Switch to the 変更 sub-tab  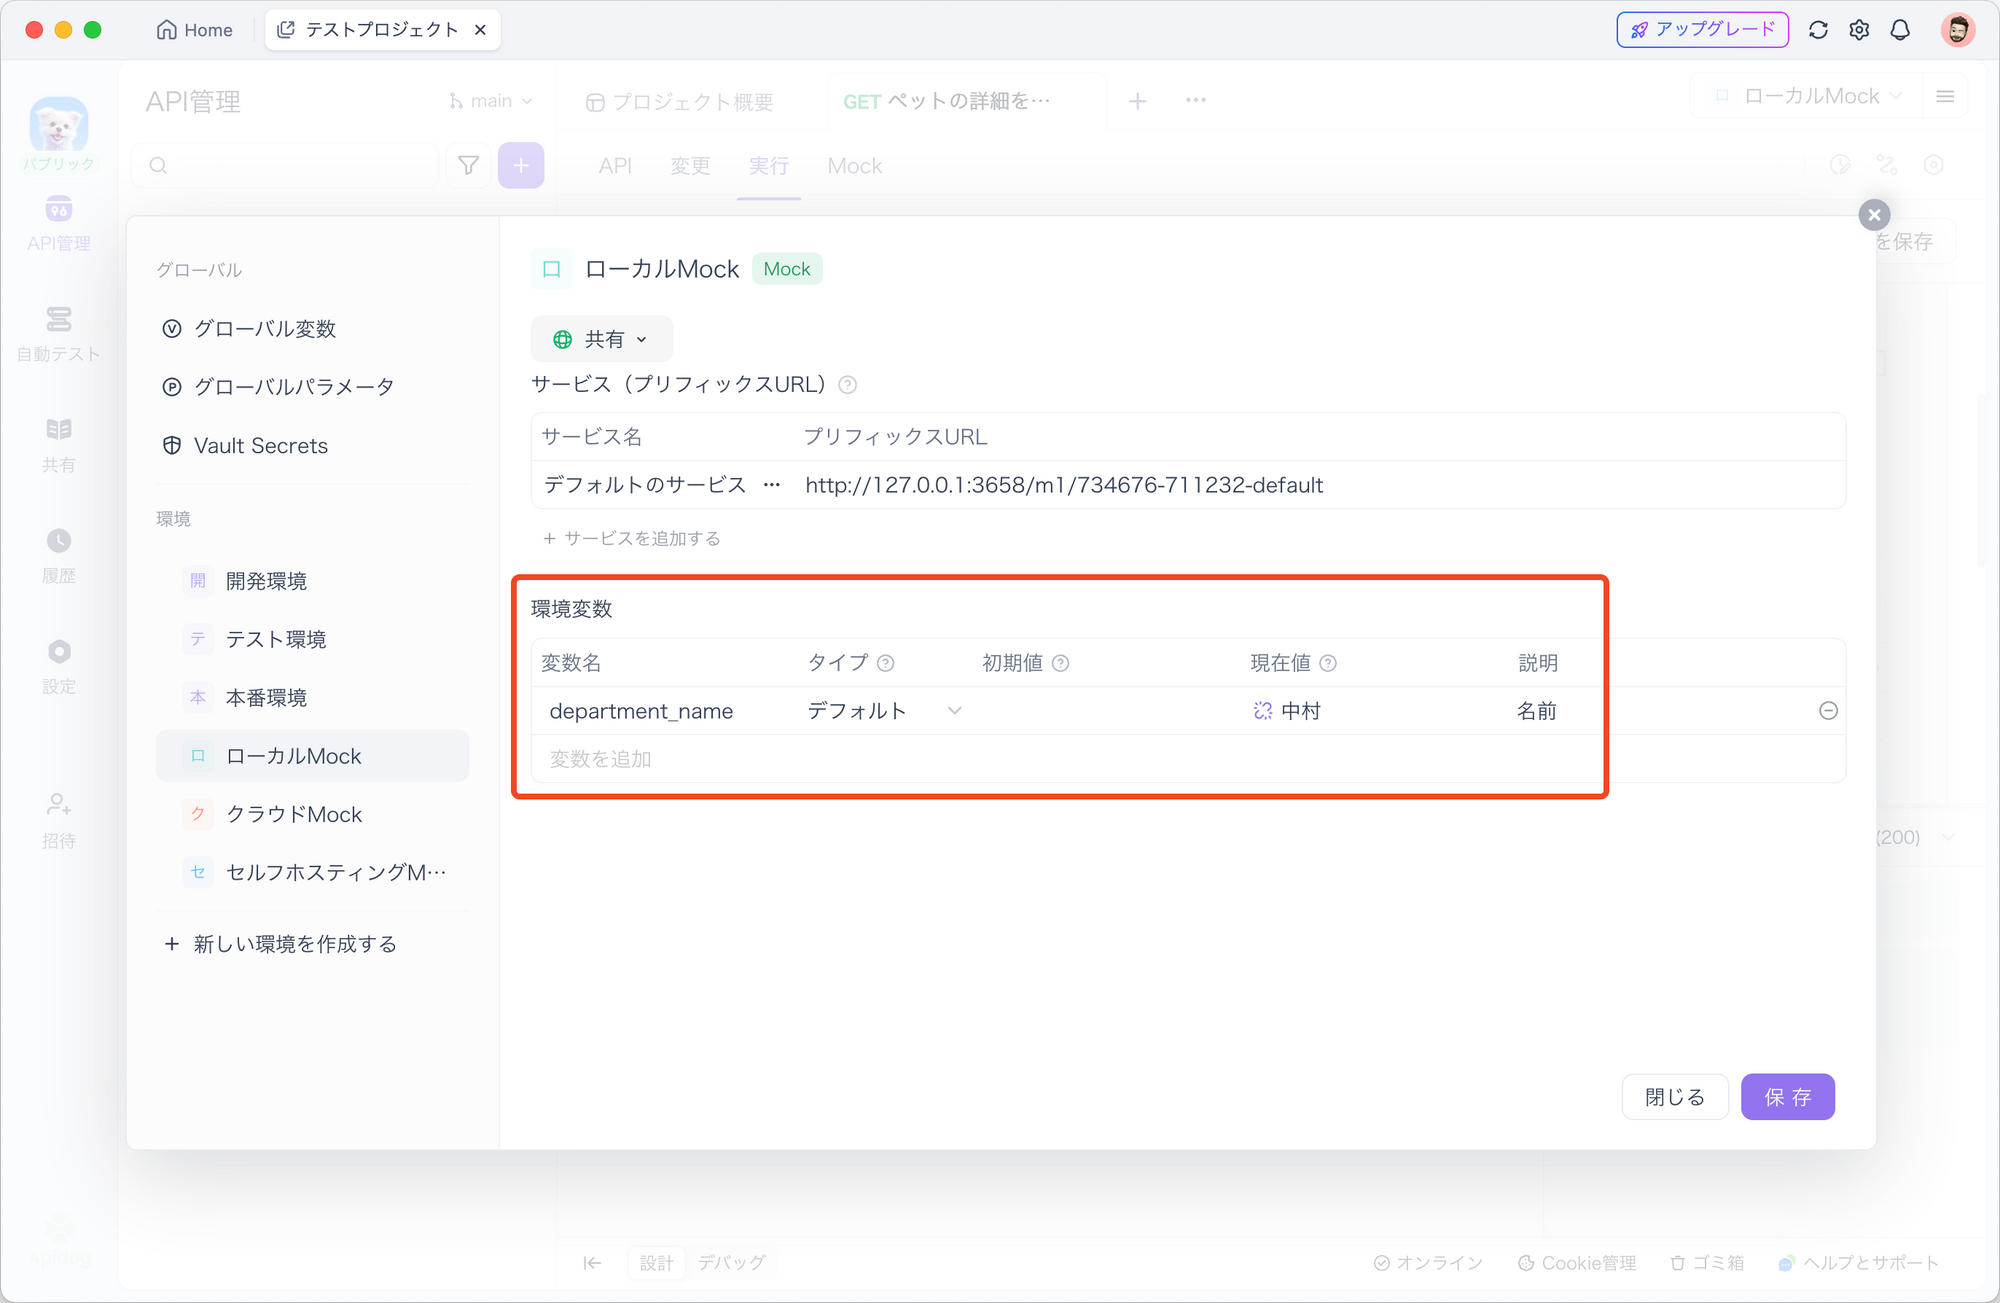pos(690,166)
